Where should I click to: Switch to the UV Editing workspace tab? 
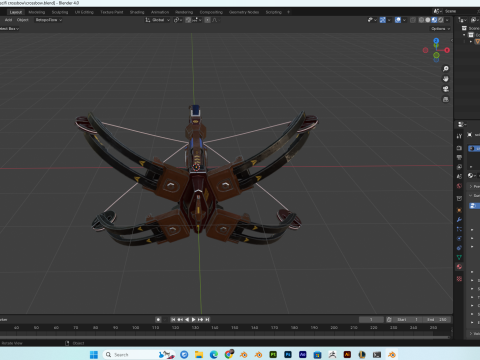point(84,12)
